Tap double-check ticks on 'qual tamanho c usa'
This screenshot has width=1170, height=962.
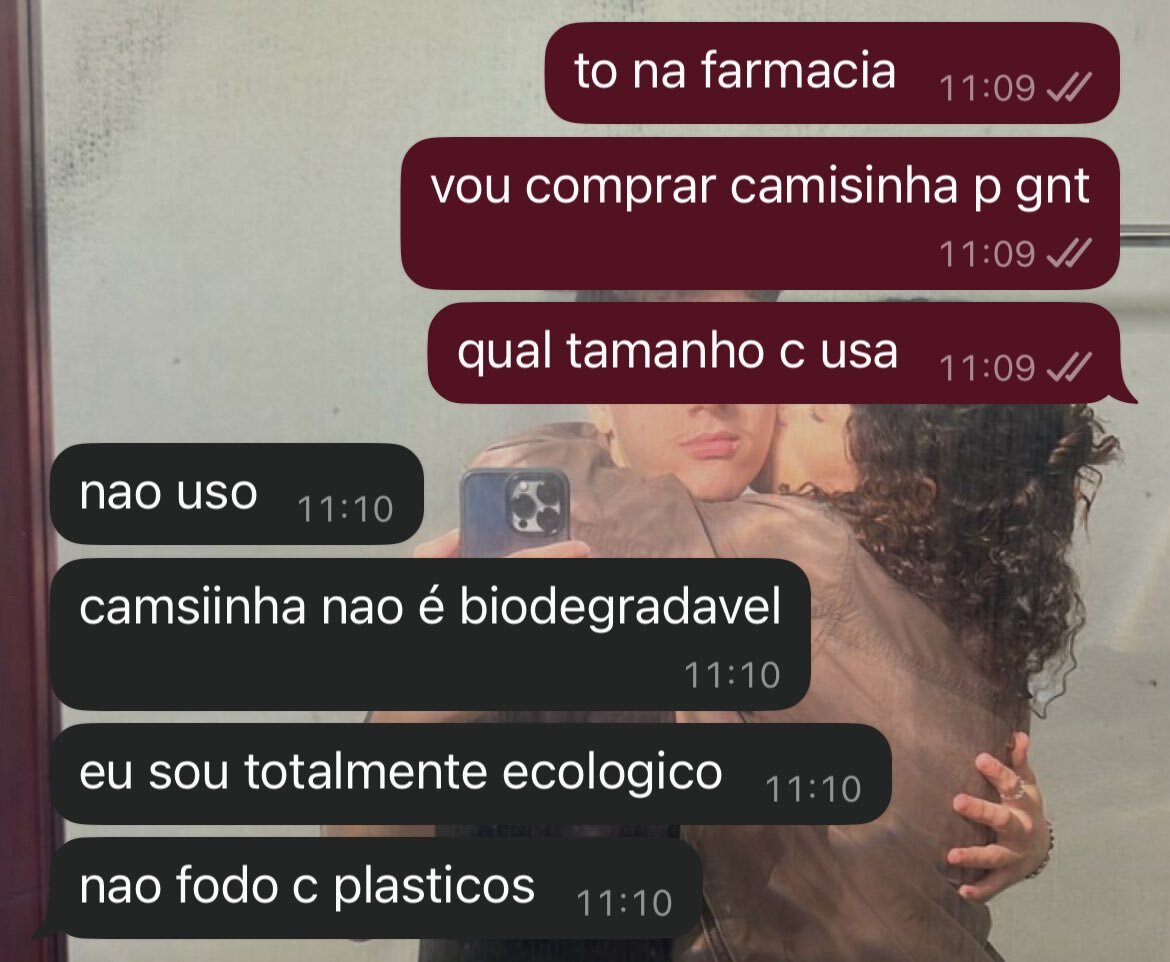[1069, 367]
